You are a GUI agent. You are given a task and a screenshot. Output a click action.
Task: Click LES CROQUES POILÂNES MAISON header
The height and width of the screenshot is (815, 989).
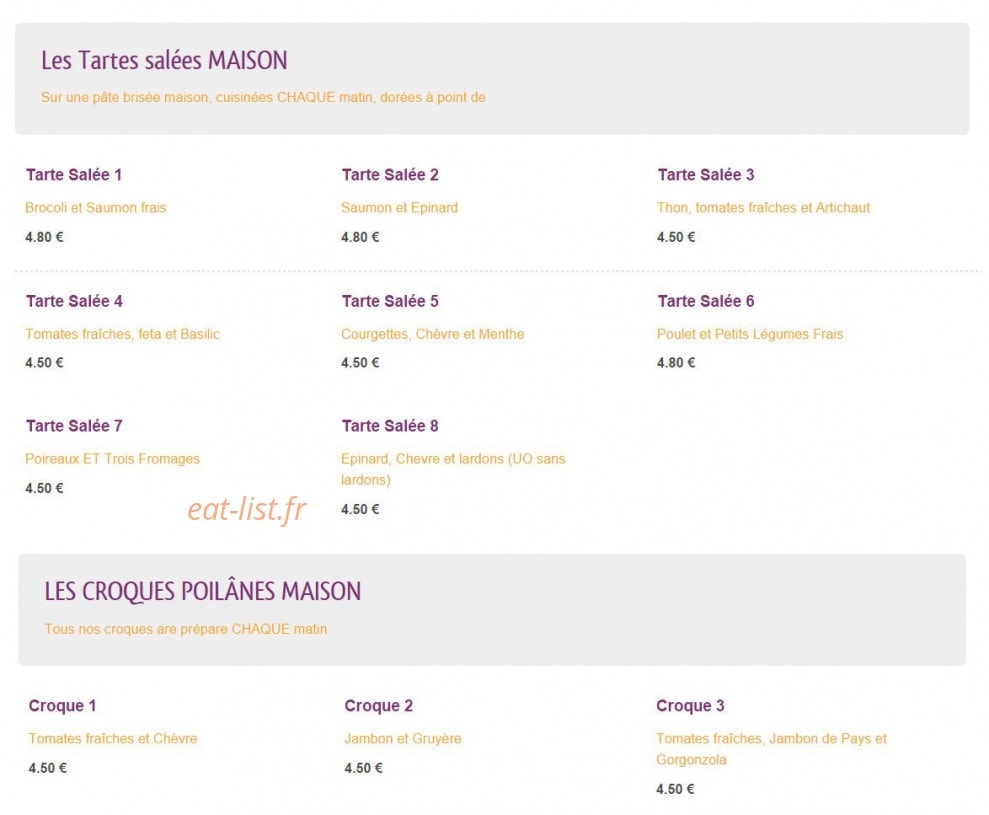[202, 592]
